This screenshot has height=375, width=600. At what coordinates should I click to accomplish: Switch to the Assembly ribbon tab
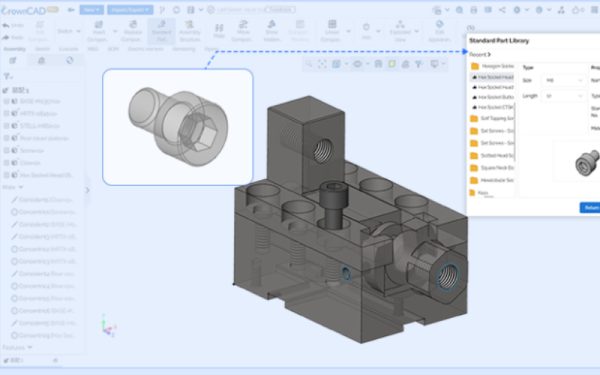click(x=14, y=49)
